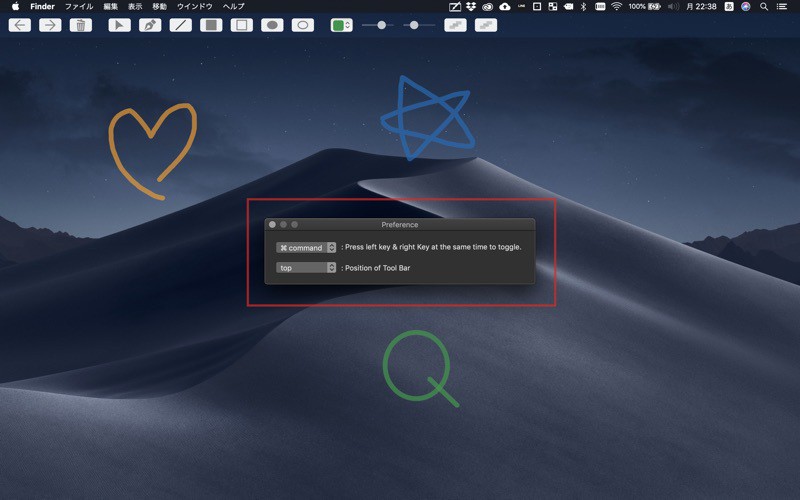Open the 移動 menu
800x500 pixels.
point(160,7)
